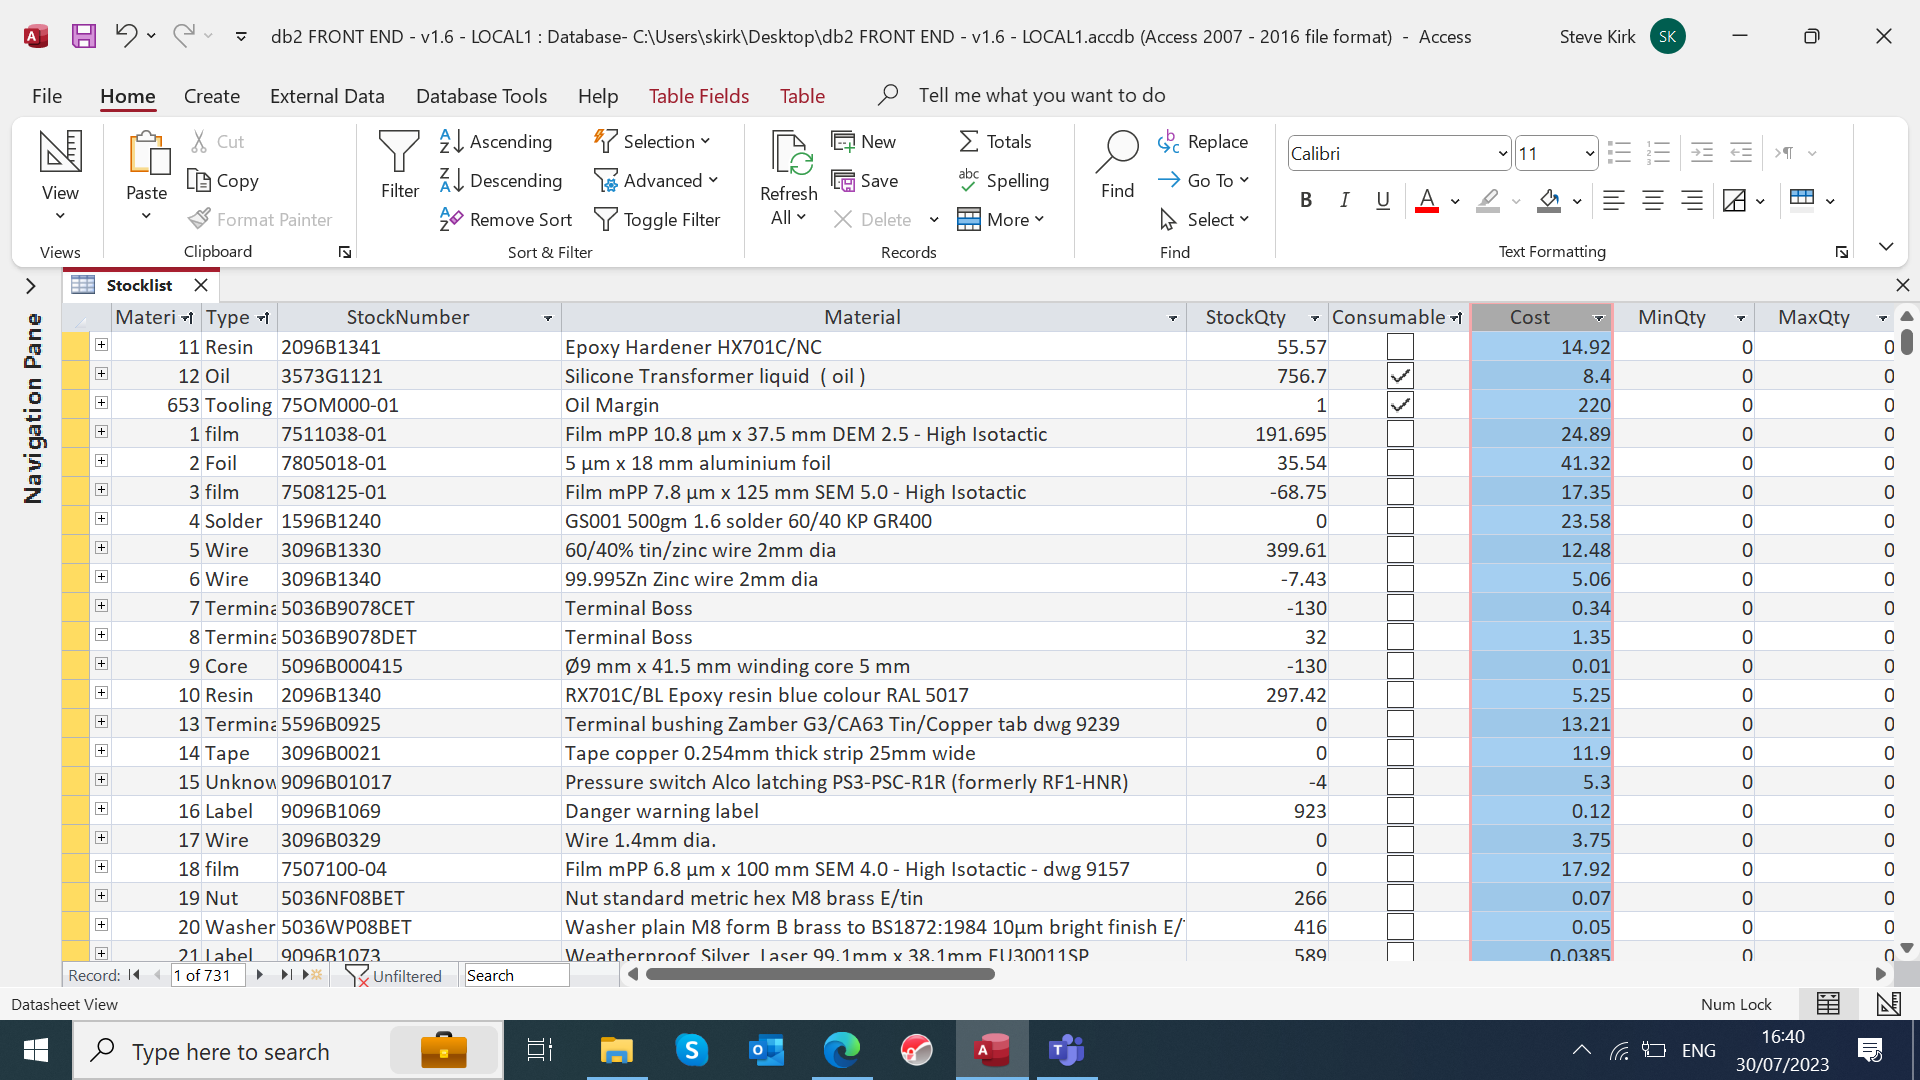Screen dimensions: 1920x1080
Task: Check Consumable for Nut standard metric hex row
Action: click(x=1400, y=898)
